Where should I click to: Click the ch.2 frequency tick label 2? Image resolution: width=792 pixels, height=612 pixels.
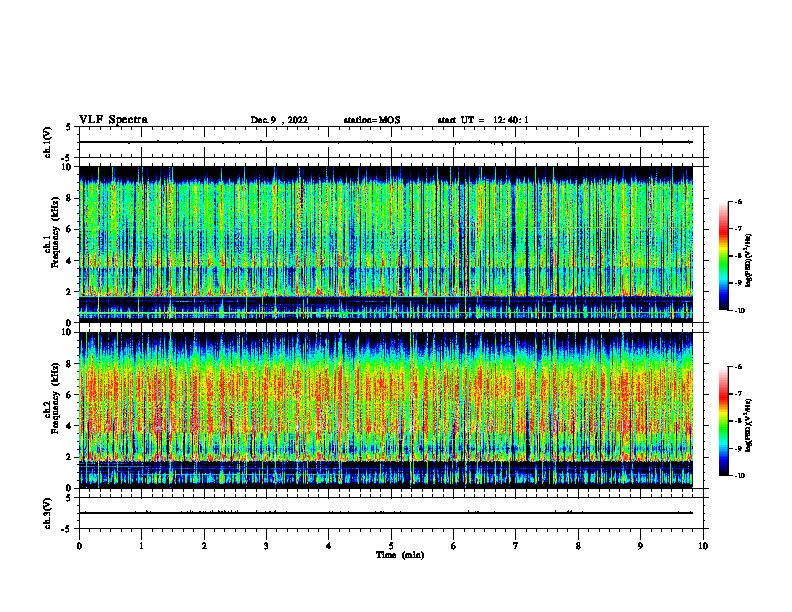pyautogui.click(x=70, y=457)
